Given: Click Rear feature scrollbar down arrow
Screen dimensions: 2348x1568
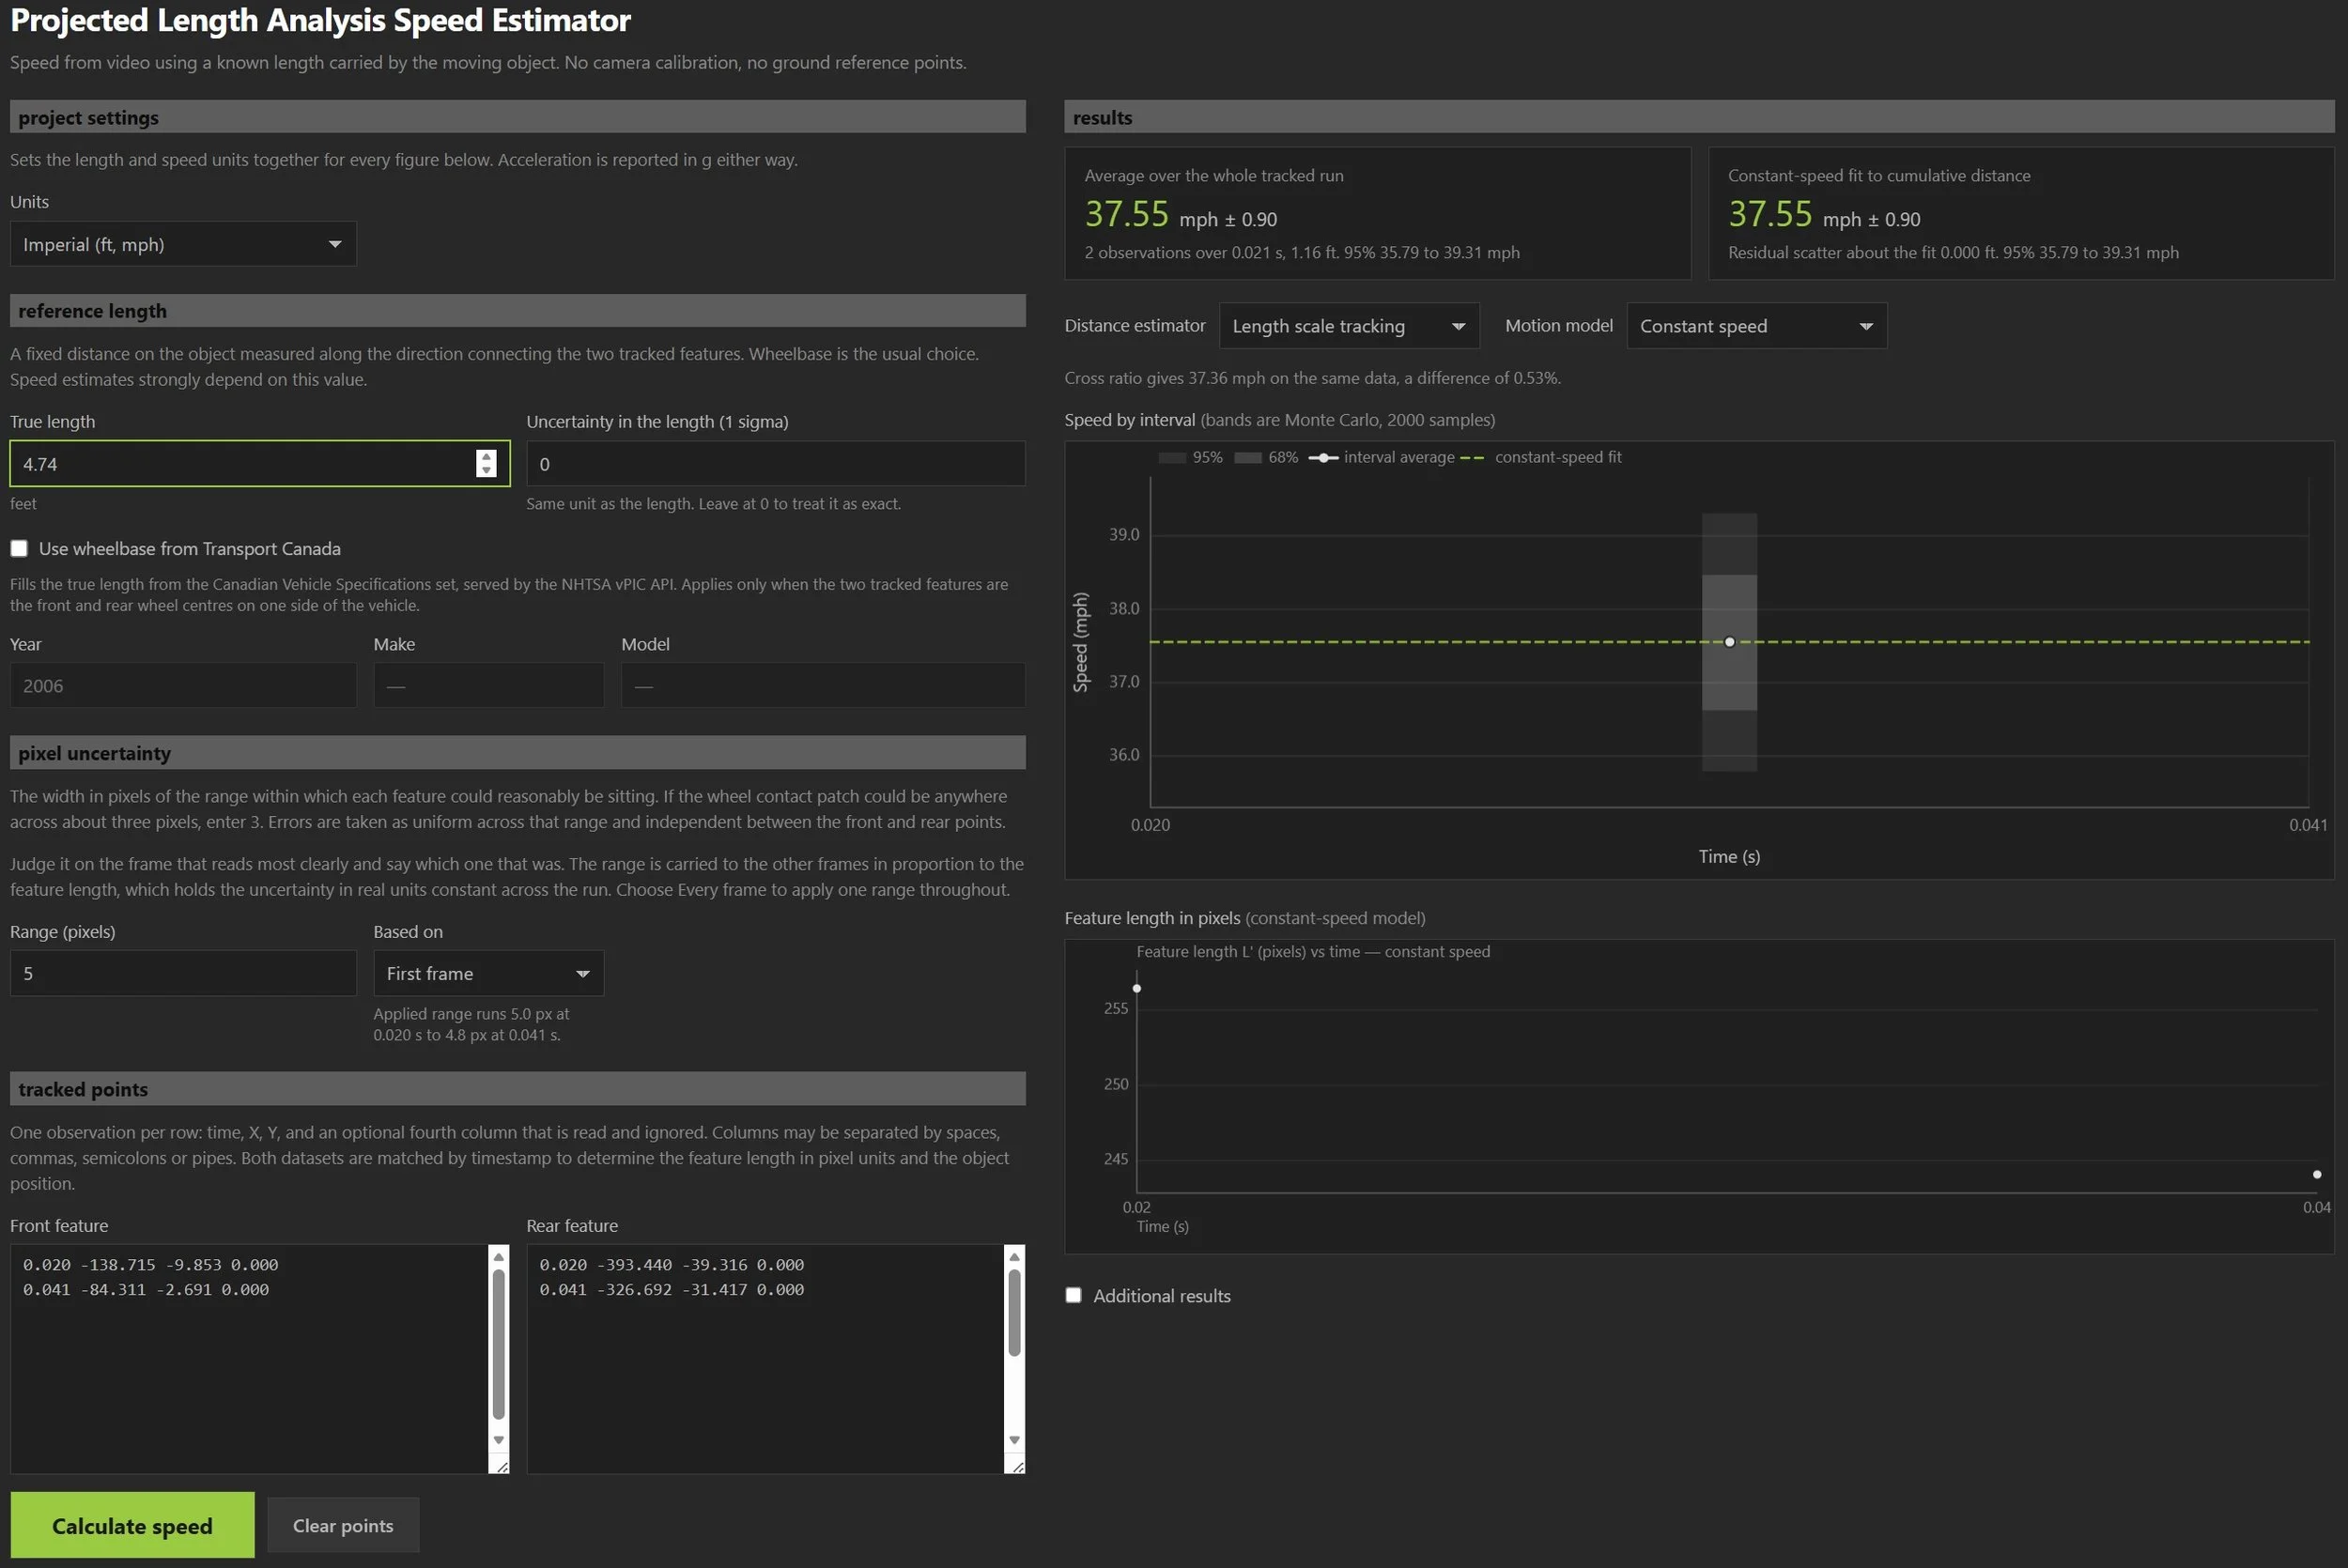Looking at the screenshot, I should [1014, 1439].
